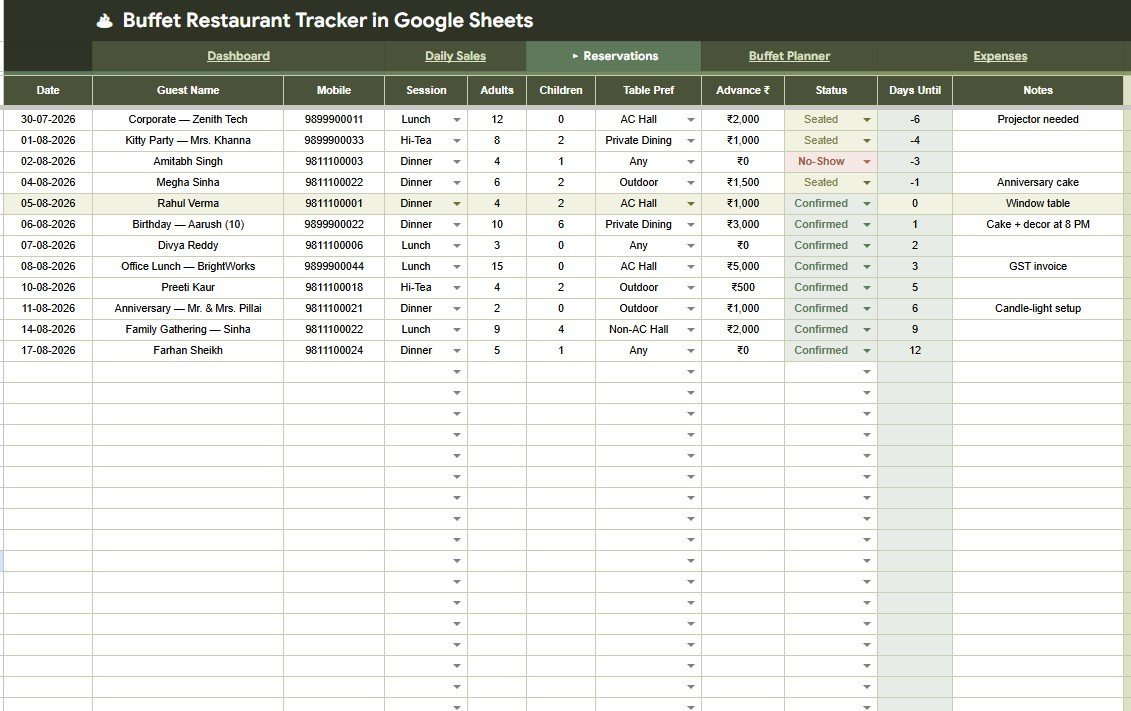Select mobile number 9899900044
Image resolution: width=1131 pixels, height=711 pixels.
(x=333, y=266)
